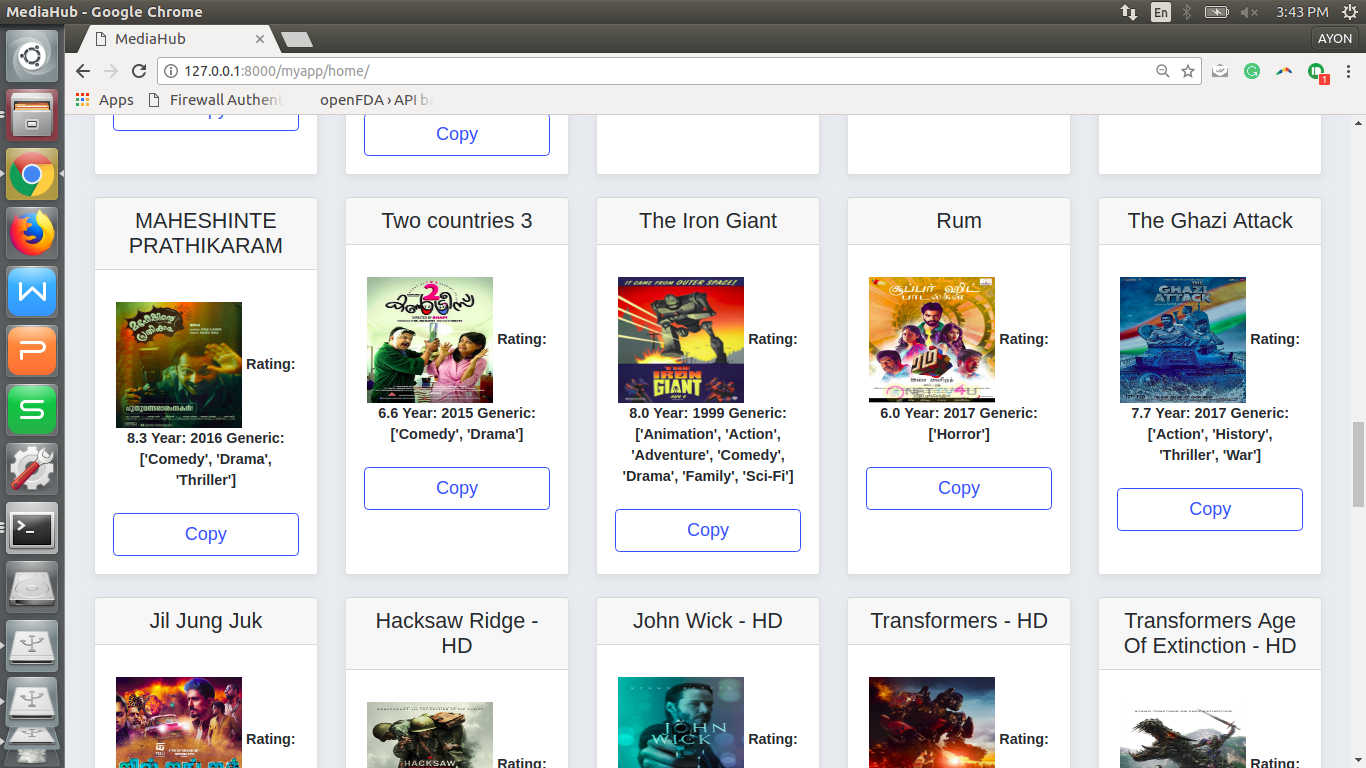This screenshot has width=1366, height=768.
Task: Open site information icon in address bar
Action: (x=171, y=71)
